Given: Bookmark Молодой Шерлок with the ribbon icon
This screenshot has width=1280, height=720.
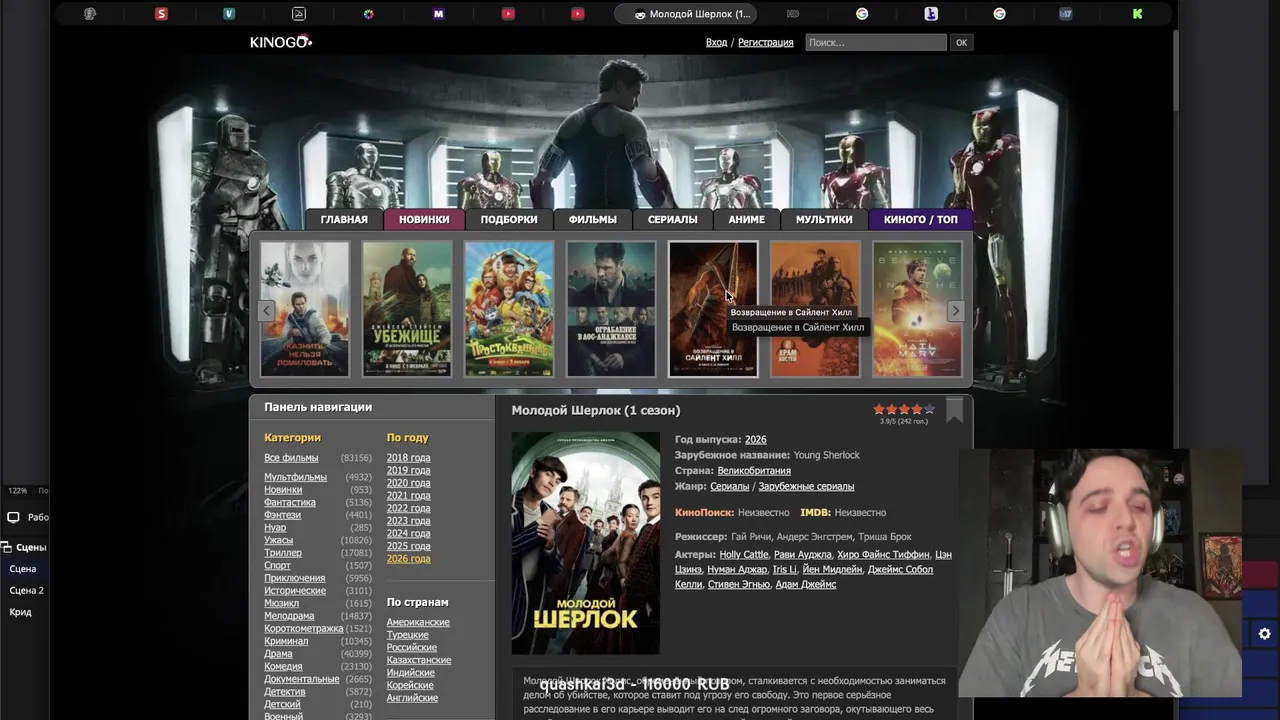Looking at the screenshot, I should (x=954, y=410).
